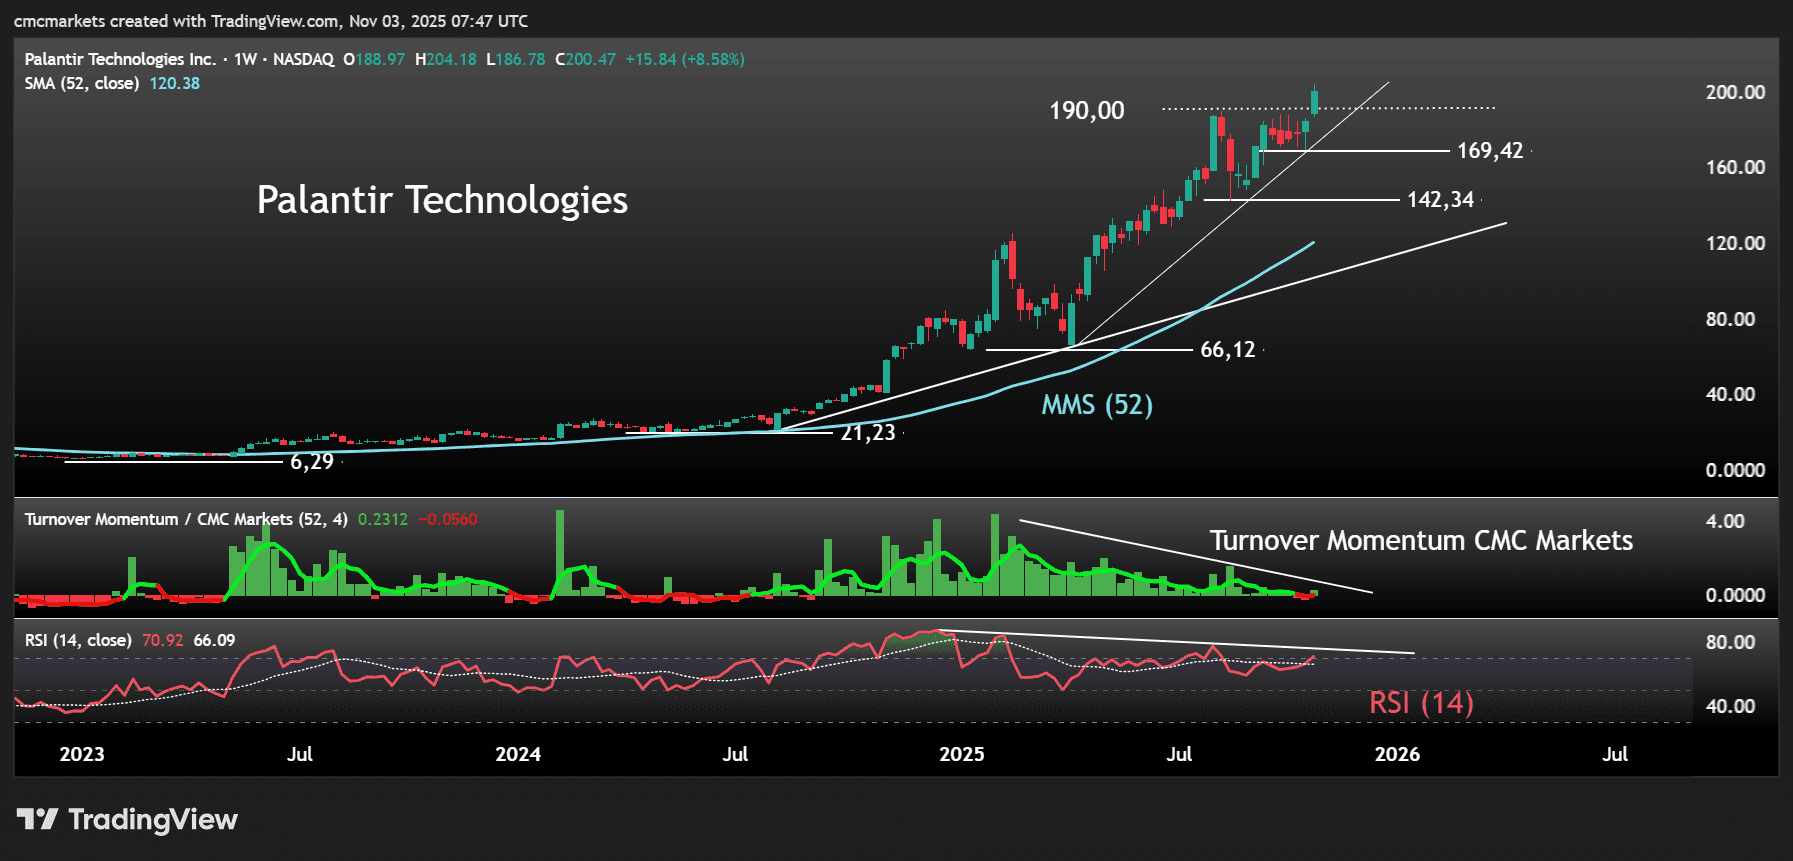Click the 169,42 support level label

[1490, 151]
